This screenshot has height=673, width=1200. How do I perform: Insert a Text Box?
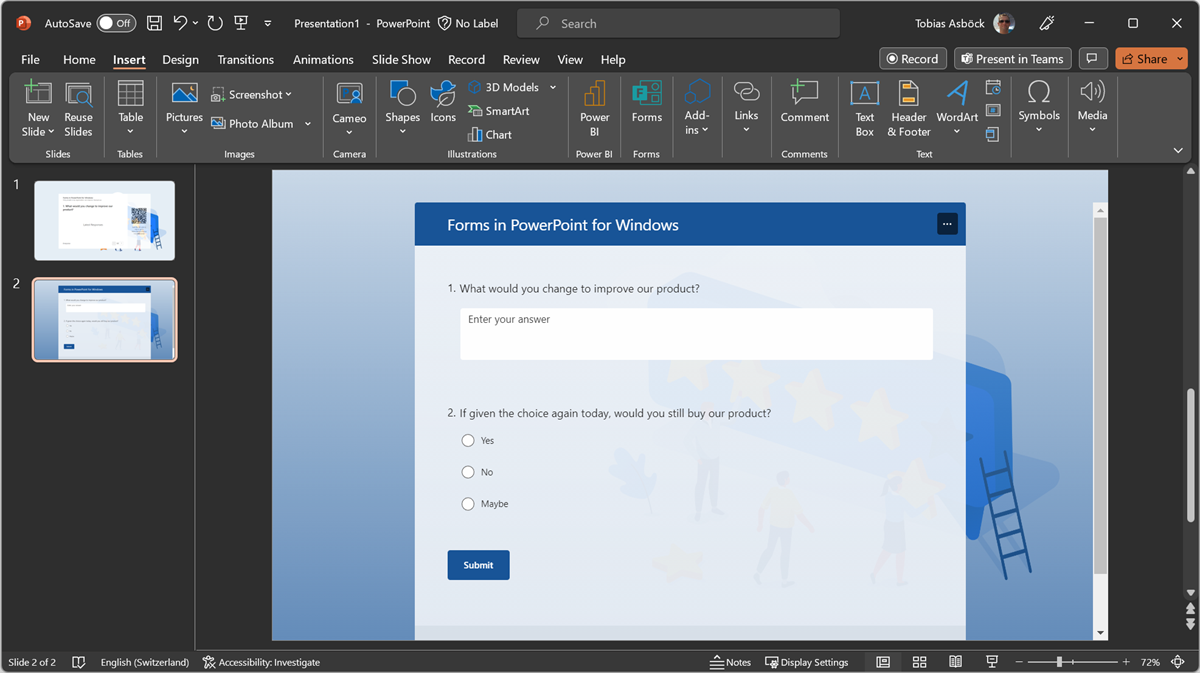click(864, 108)
